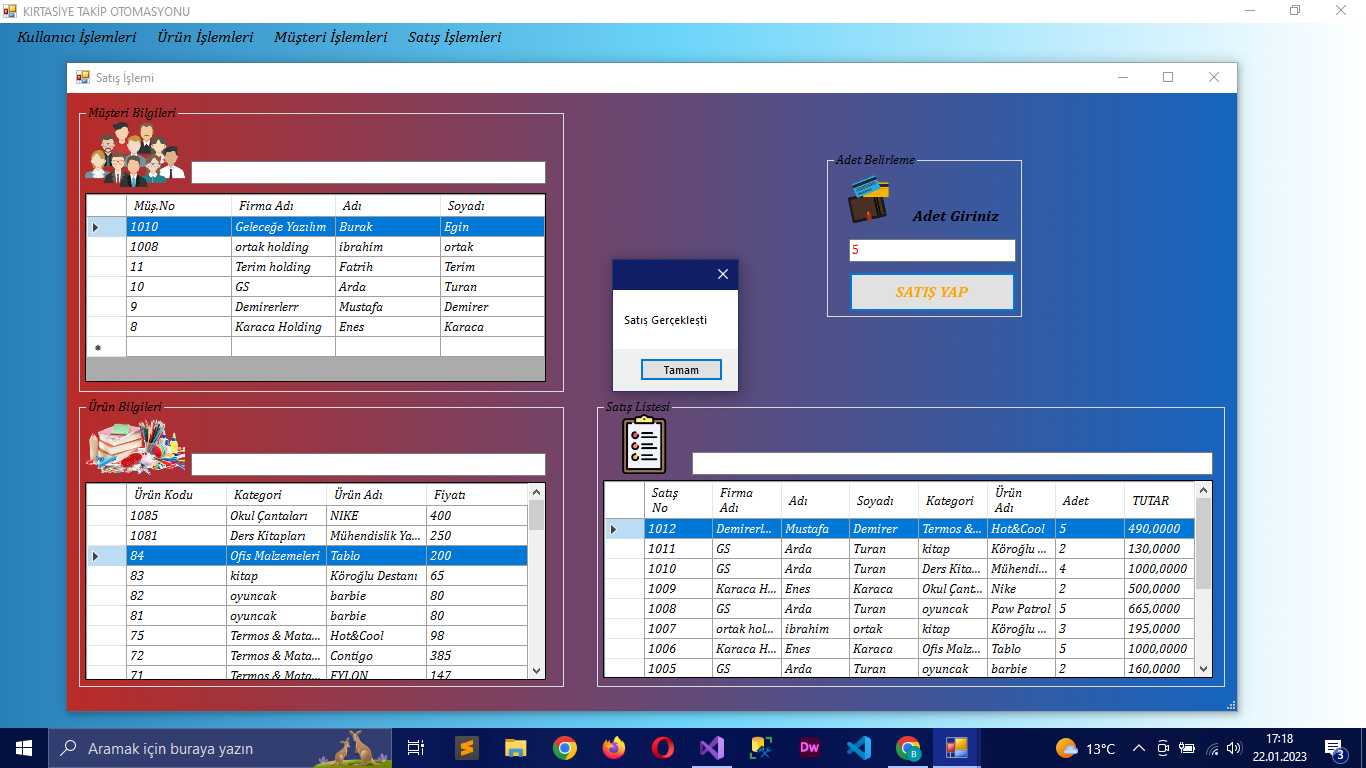
Task: Click the TUTAR column header
Action: click(1159, 500)
